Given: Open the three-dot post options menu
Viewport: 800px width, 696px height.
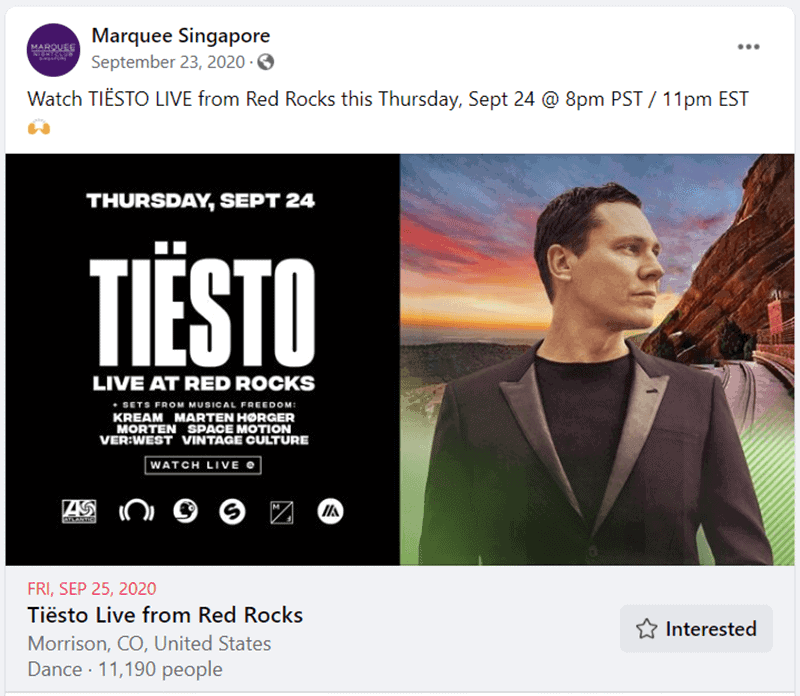Looking at the screenshot, I should click(748, 47).
